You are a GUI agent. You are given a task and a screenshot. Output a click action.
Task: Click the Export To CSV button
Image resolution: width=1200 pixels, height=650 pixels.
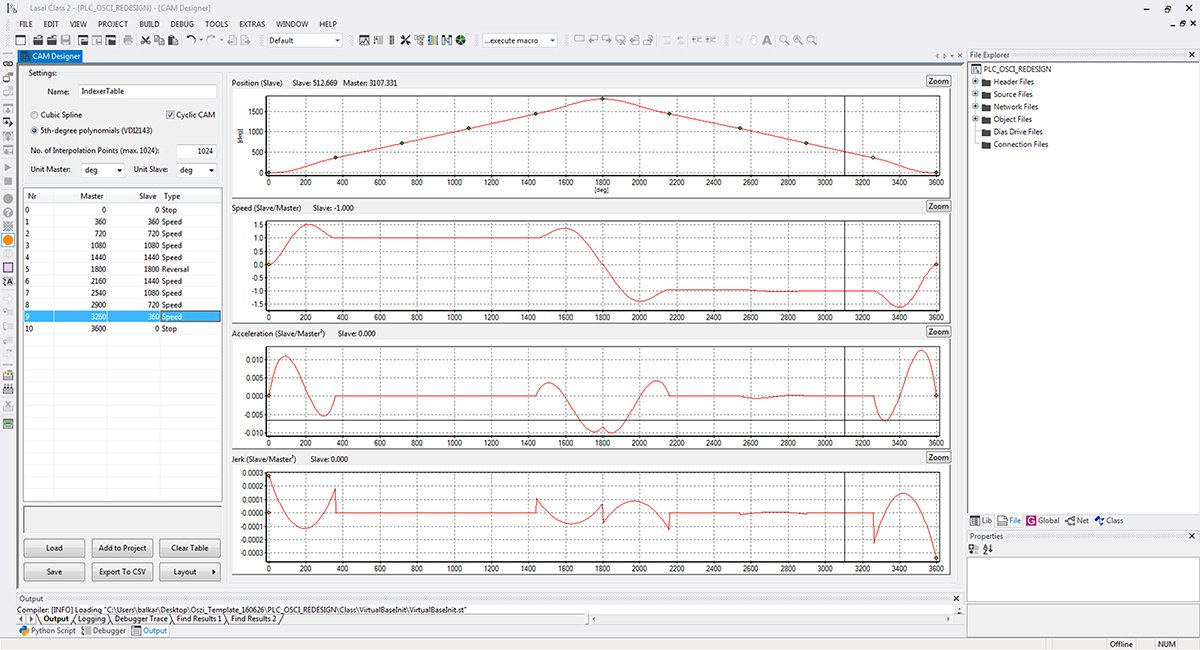122,572
